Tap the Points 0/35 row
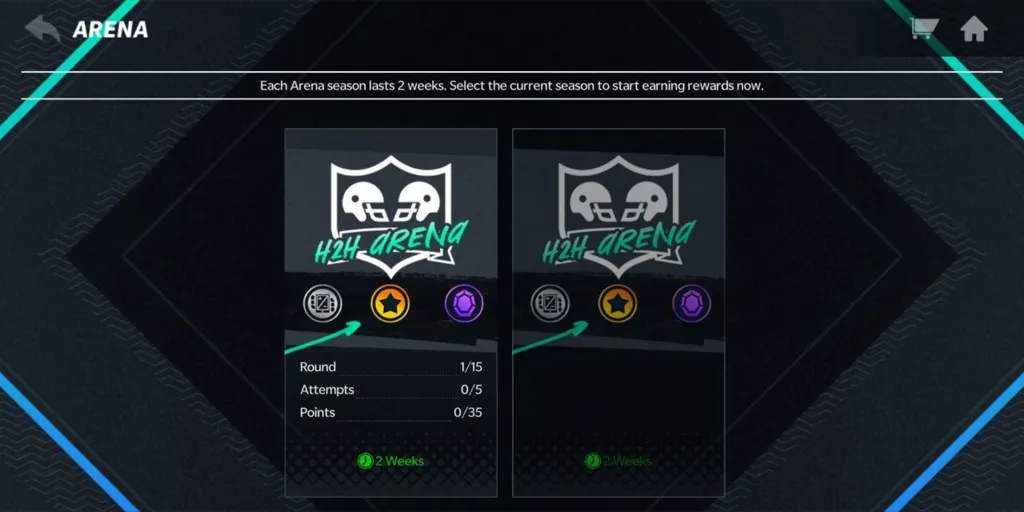The width and height of the screenshot is (1024, 512). pos(391,413)
